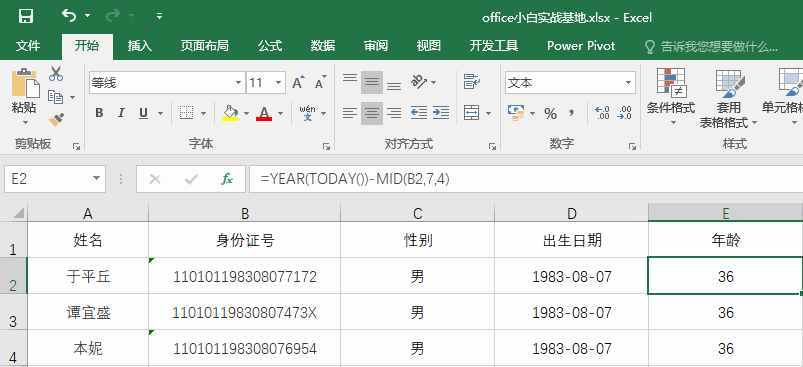Switch to the 页面布局 ribbon tab
Image resolution: width=803 pixels, height=367 pixels.
pos(204,46)
